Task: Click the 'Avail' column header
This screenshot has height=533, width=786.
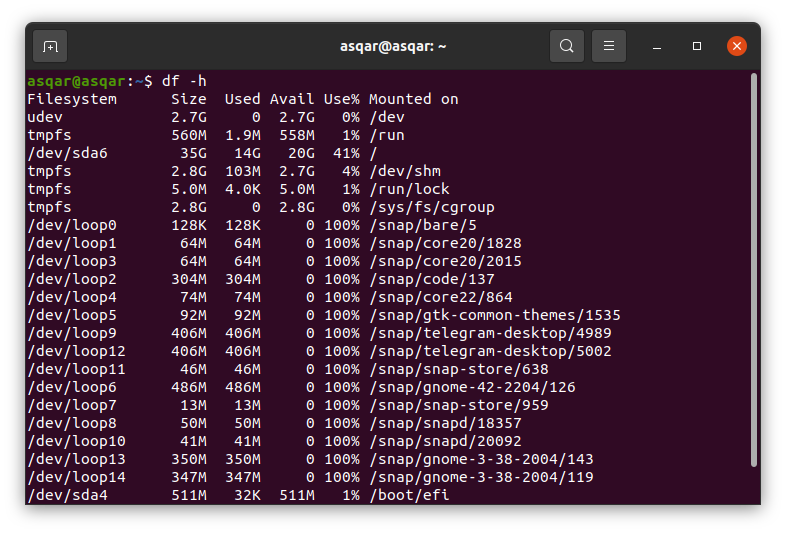Action: coord(292,99)
